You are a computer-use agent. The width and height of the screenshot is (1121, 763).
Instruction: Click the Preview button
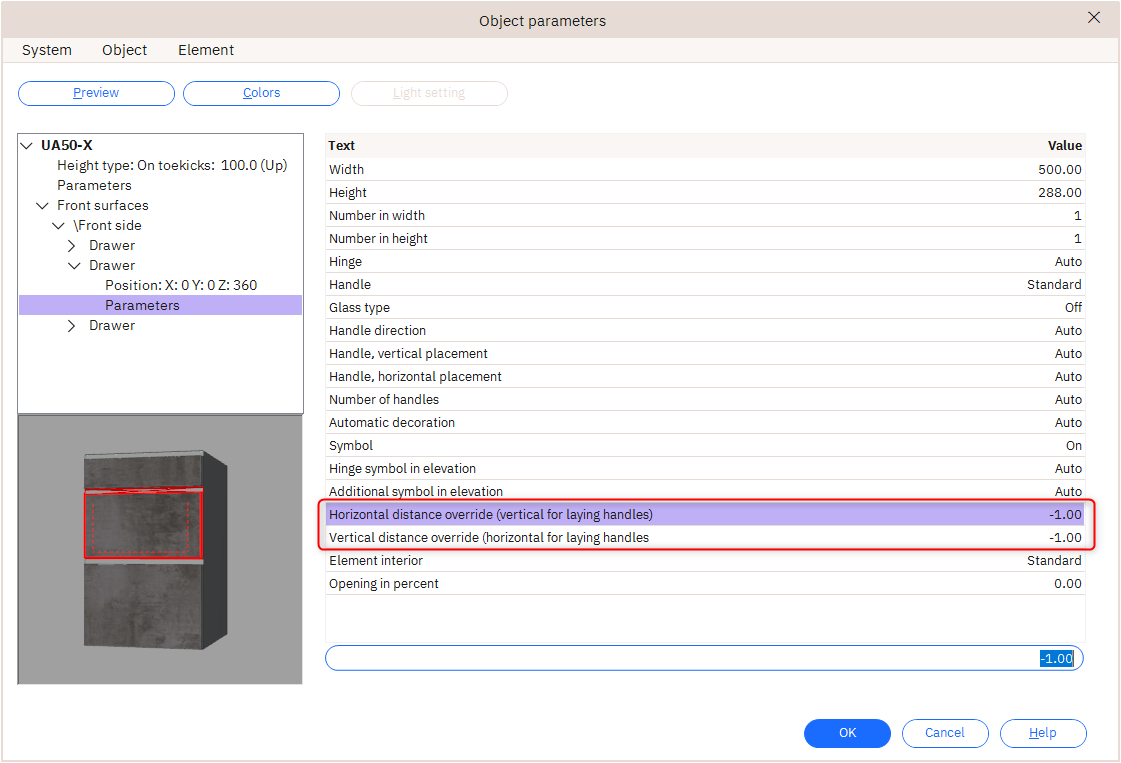[x=96, y=93]
